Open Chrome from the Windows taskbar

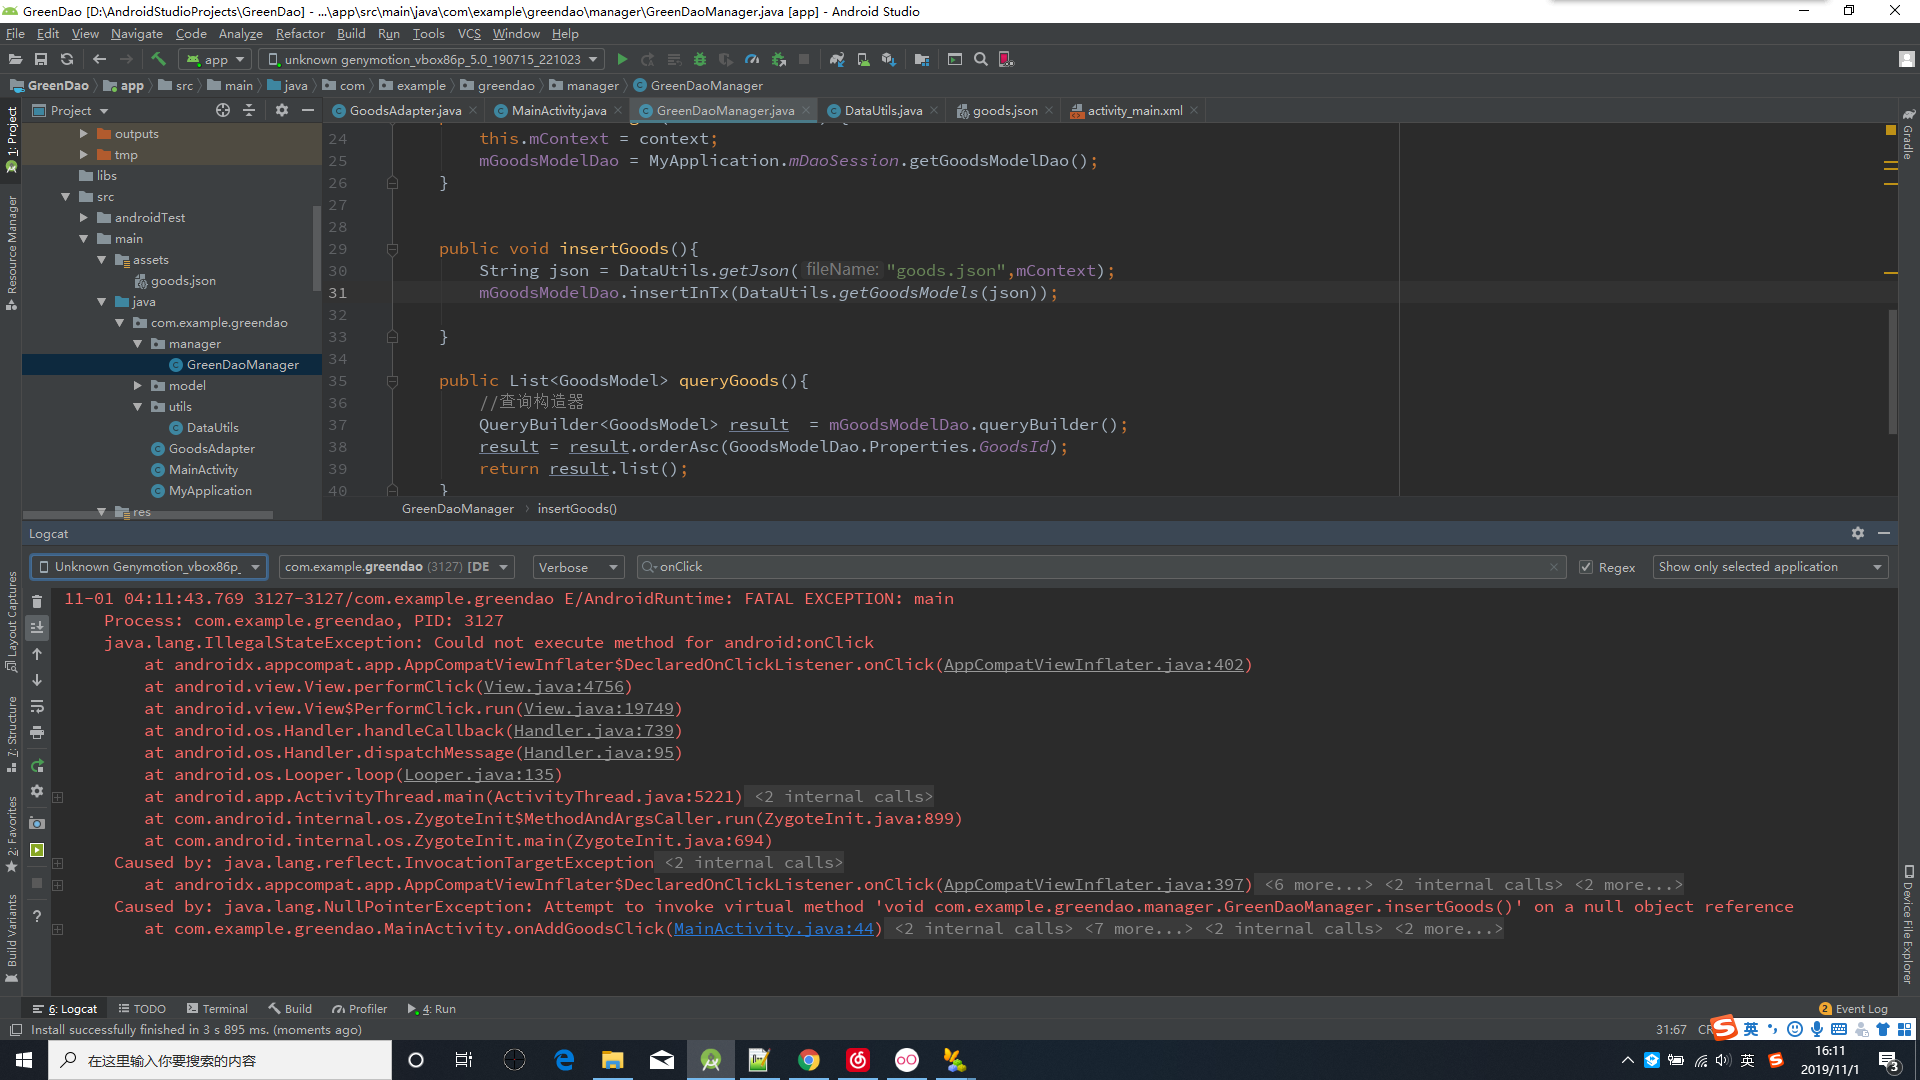click(808, 1060)
